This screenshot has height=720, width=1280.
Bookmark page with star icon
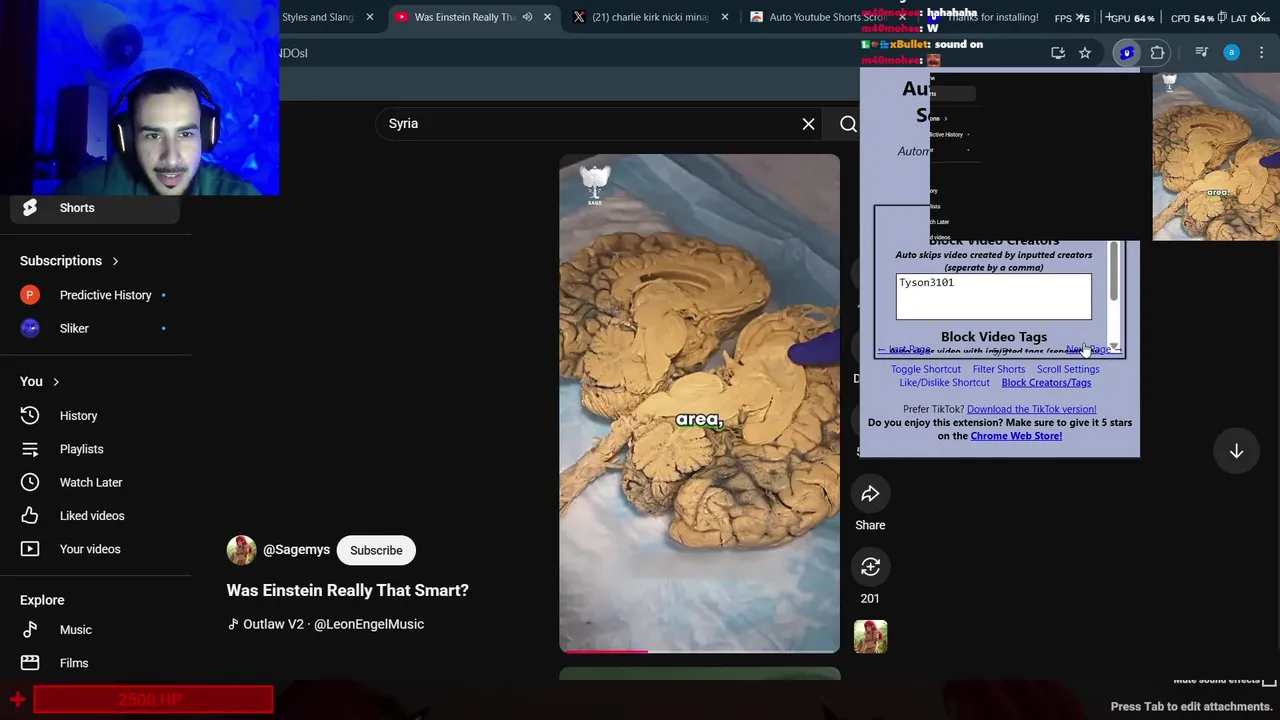coord(1085,53)
